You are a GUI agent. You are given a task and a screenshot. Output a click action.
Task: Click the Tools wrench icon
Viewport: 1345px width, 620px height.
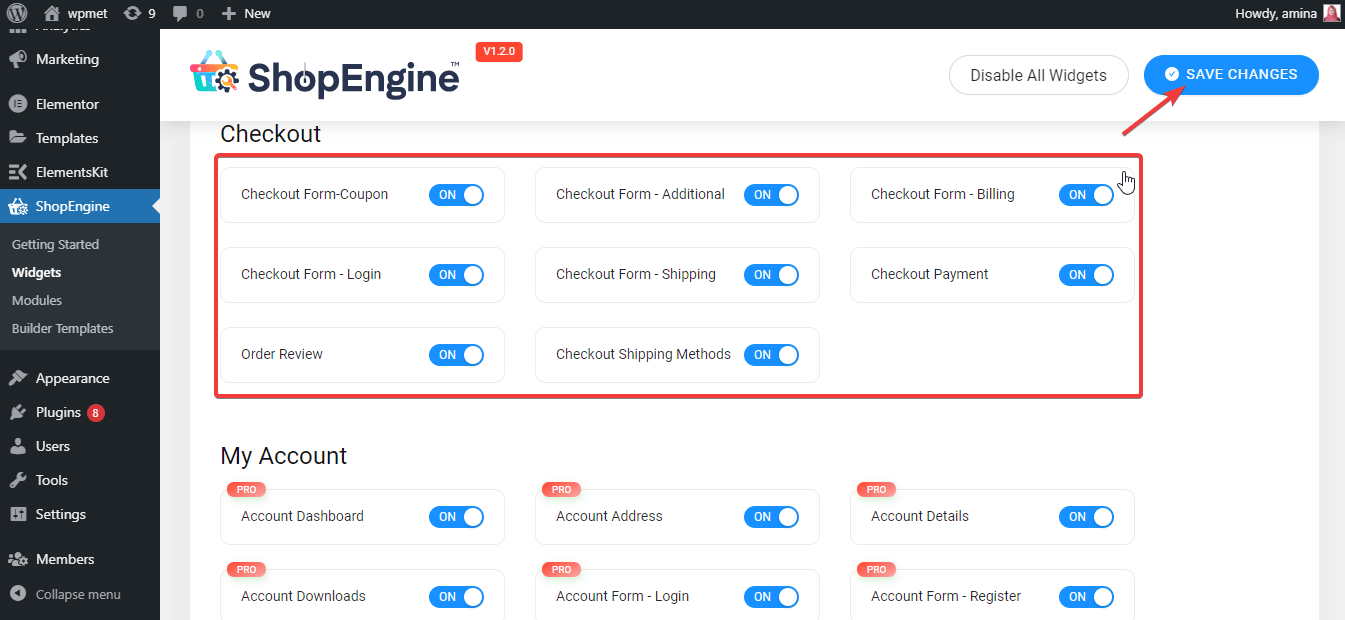point(18,480)
